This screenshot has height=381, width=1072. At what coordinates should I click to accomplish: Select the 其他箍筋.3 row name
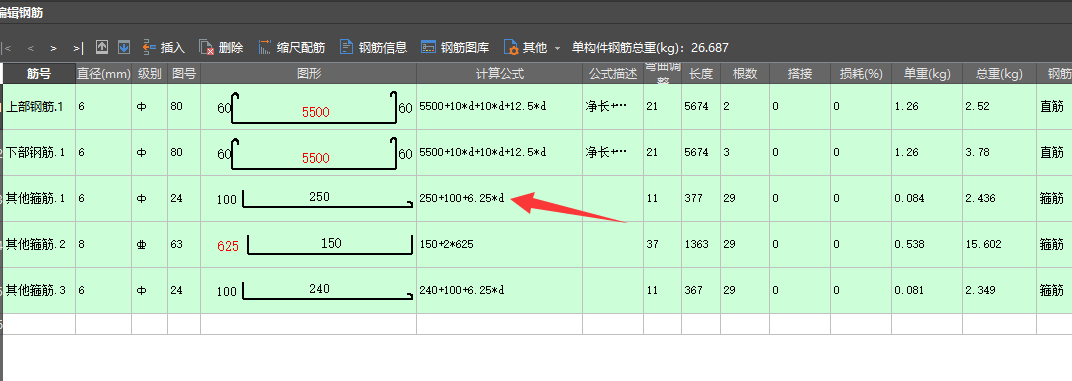[39, 290]
